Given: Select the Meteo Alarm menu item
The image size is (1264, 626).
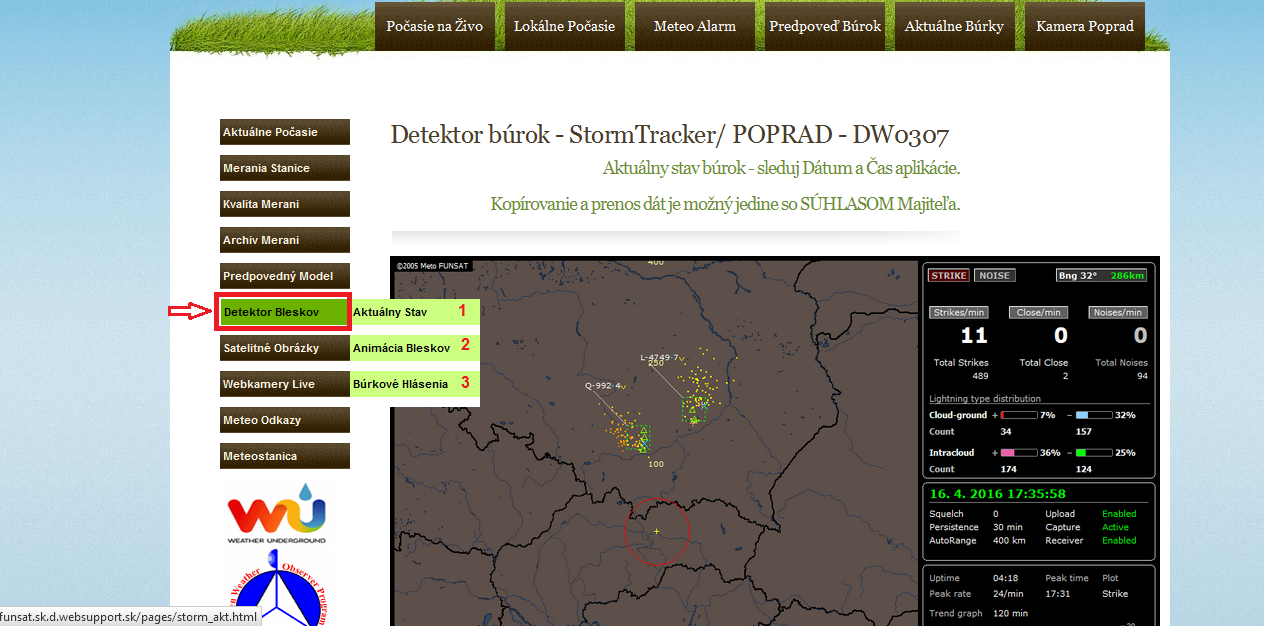Looking at the screenshot, I should pyautogui.click(x=694, y=27).
